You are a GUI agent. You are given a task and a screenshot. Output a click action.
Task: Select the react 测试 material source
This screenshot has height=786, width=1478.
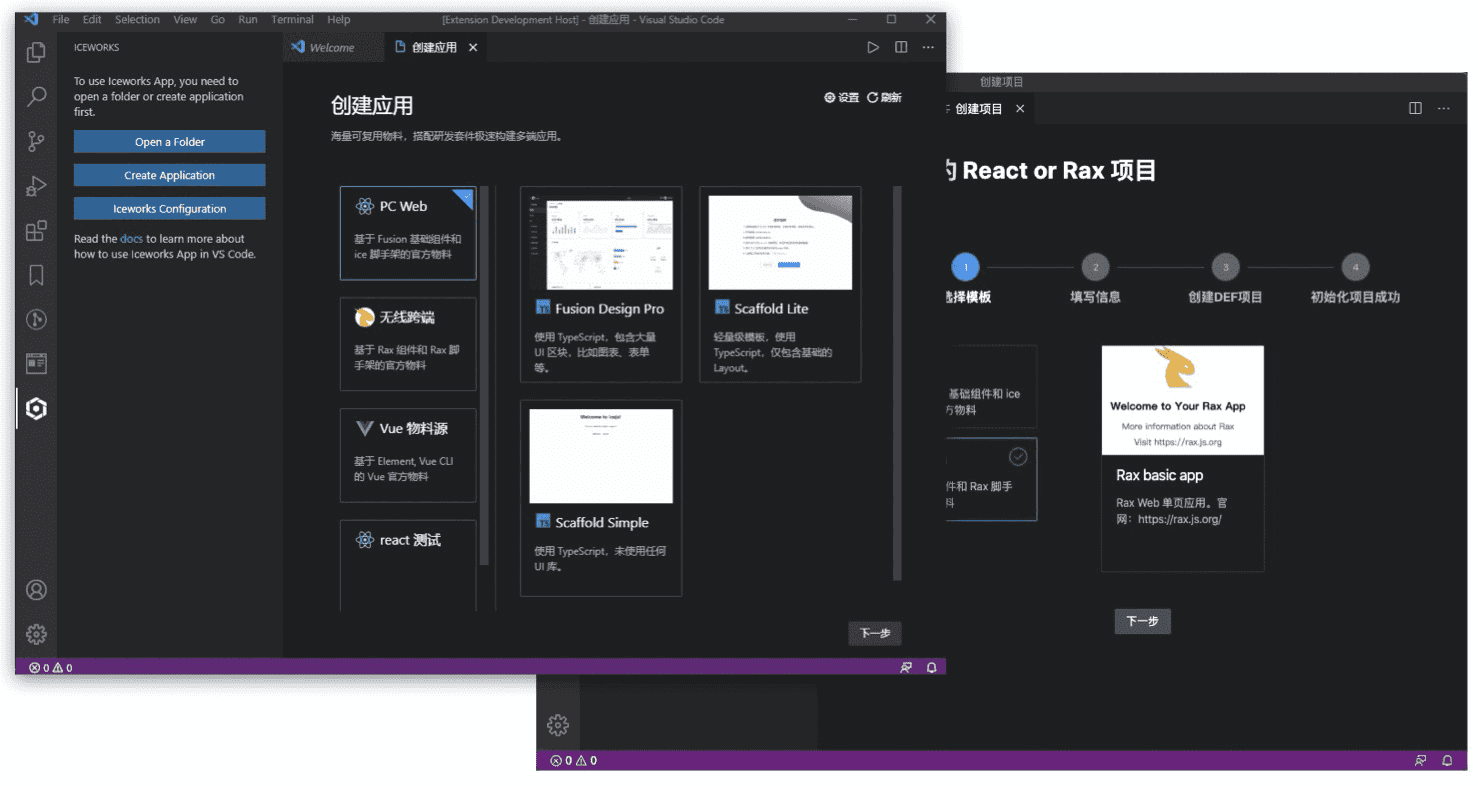click(408, 565)
